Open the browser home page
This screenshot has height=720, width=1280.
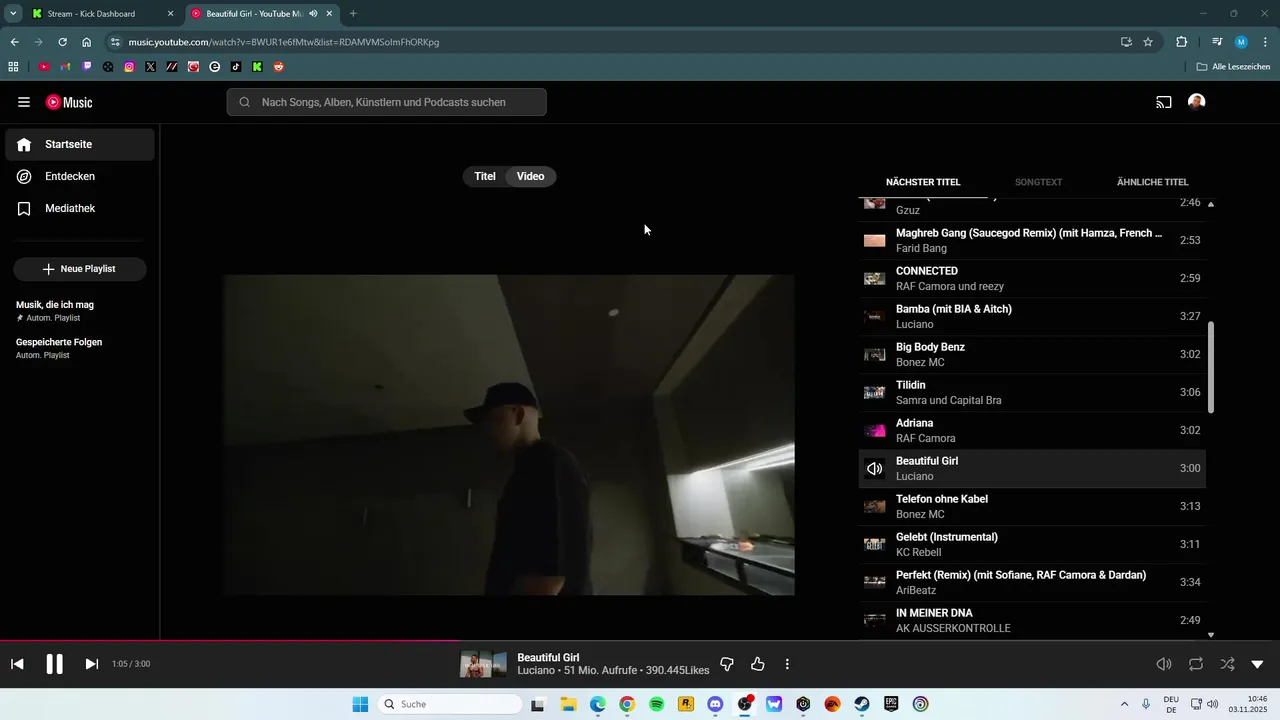point(87,42)
